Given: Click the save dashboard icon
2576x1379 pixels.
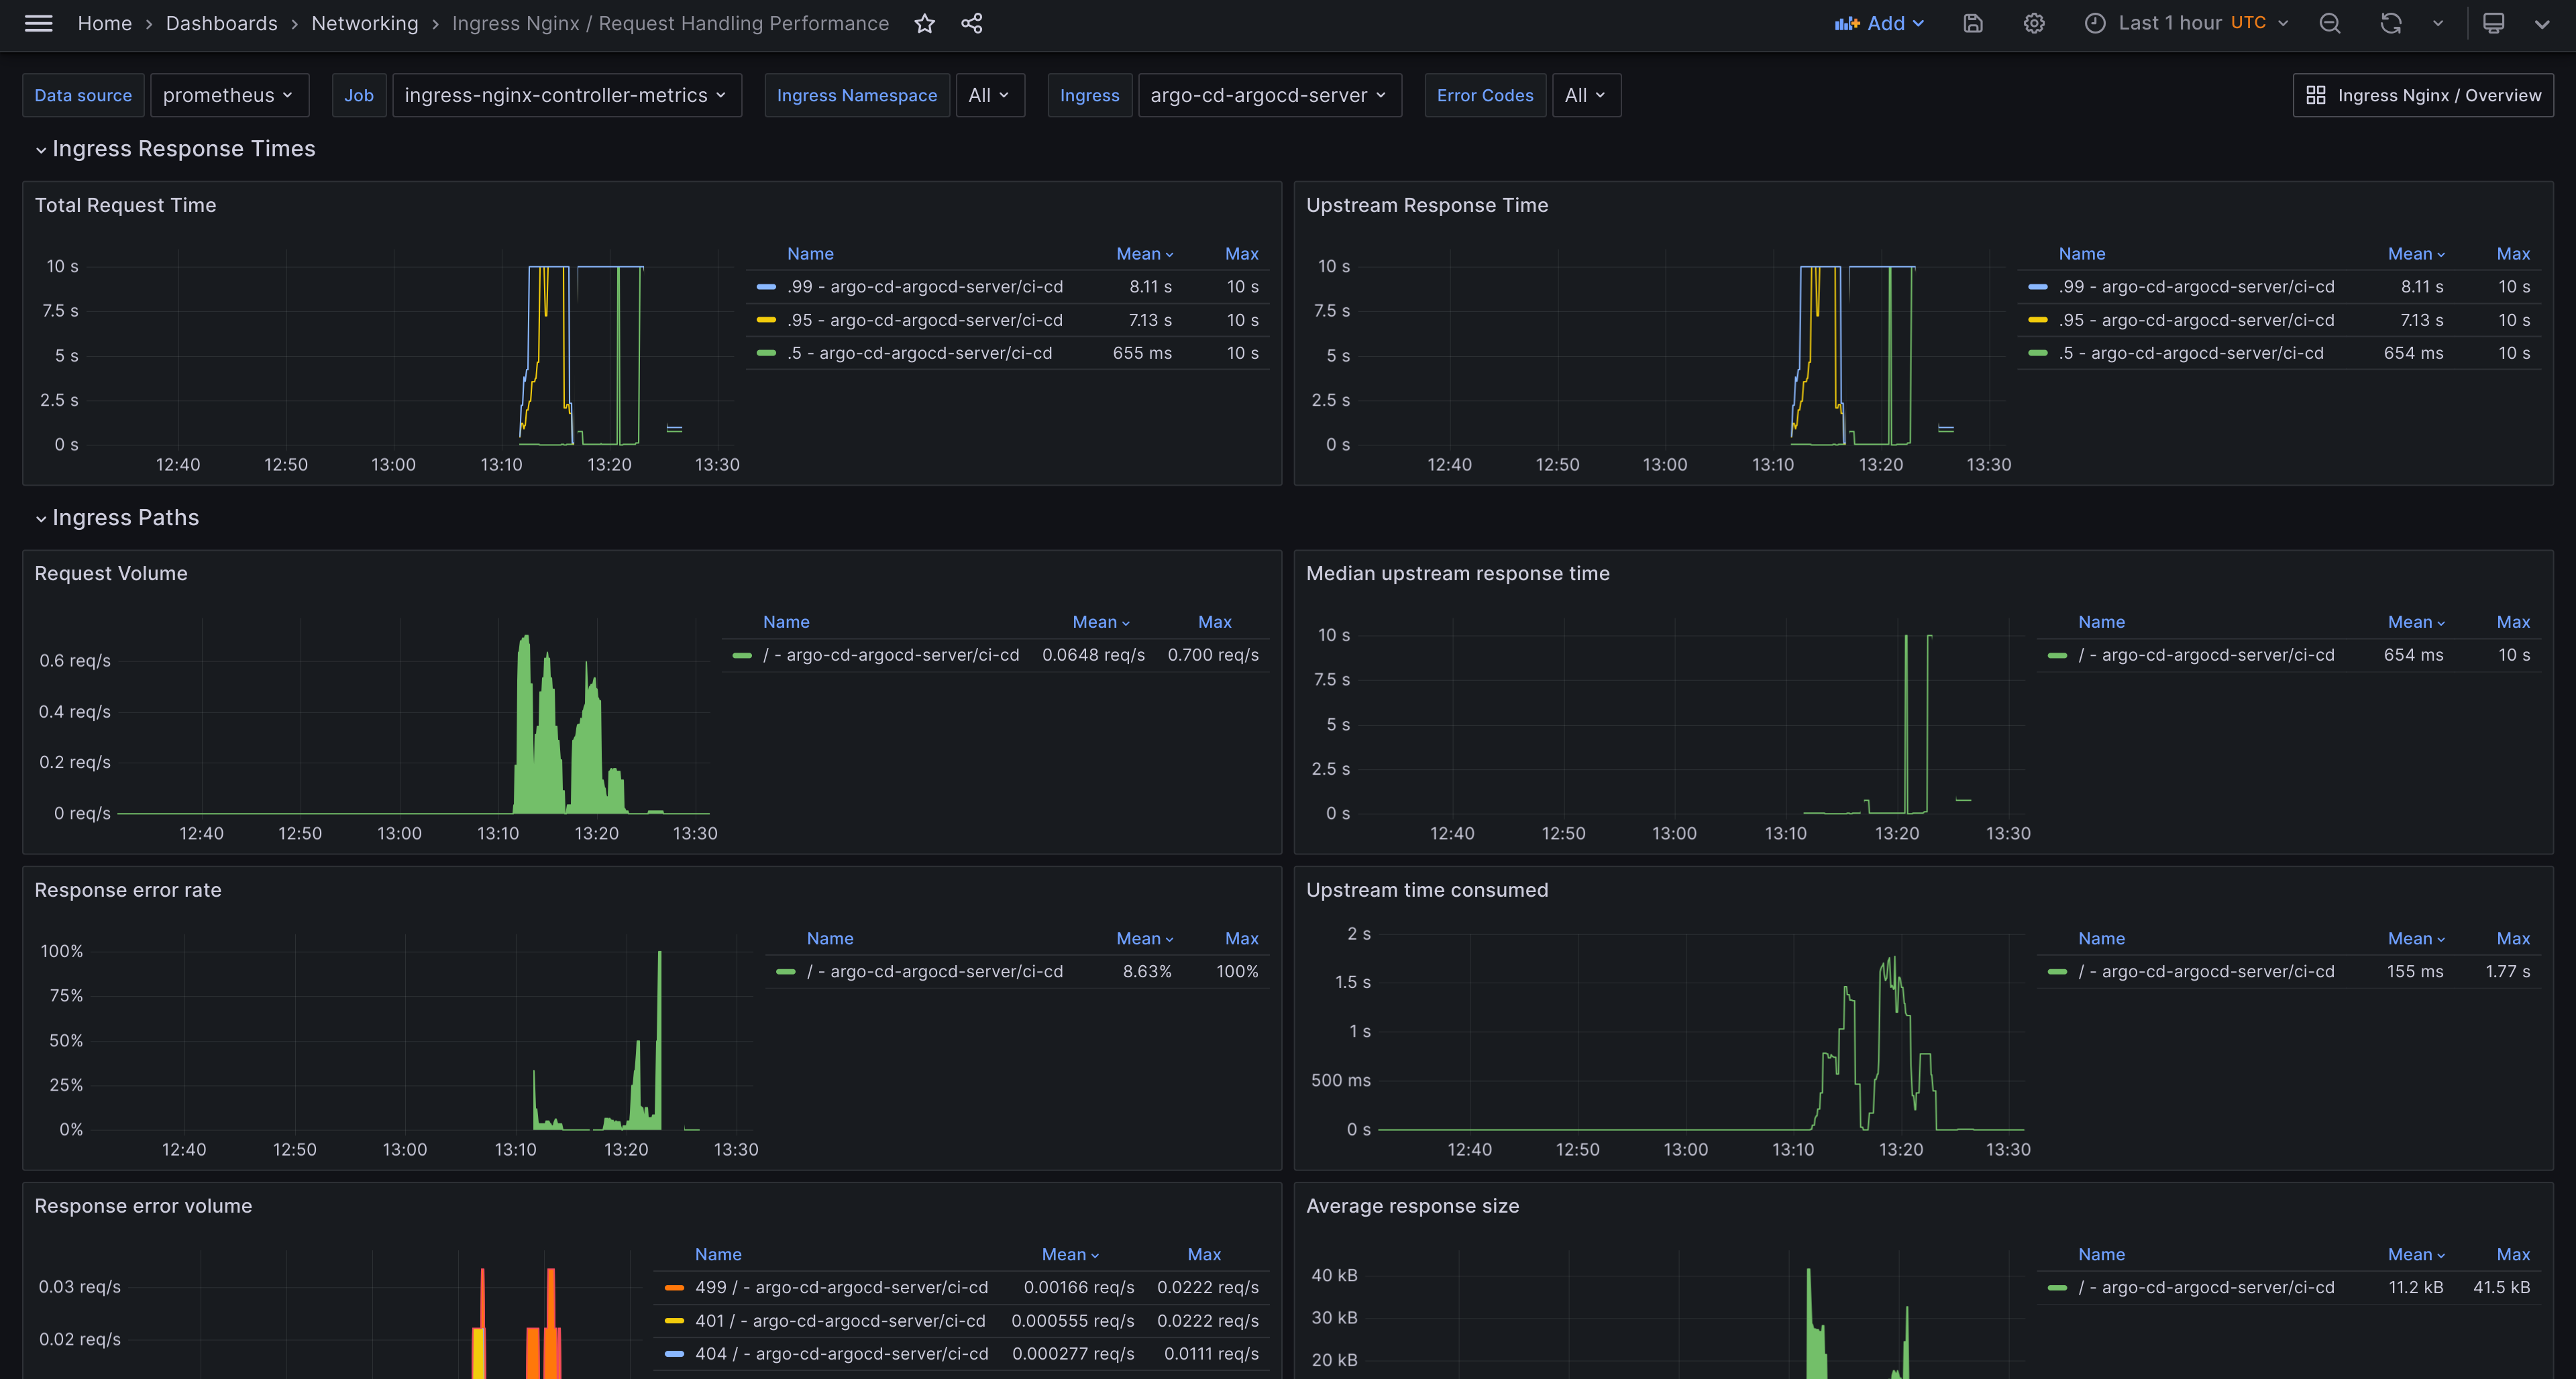Looking at the screenshot, I should point(1972,23).
